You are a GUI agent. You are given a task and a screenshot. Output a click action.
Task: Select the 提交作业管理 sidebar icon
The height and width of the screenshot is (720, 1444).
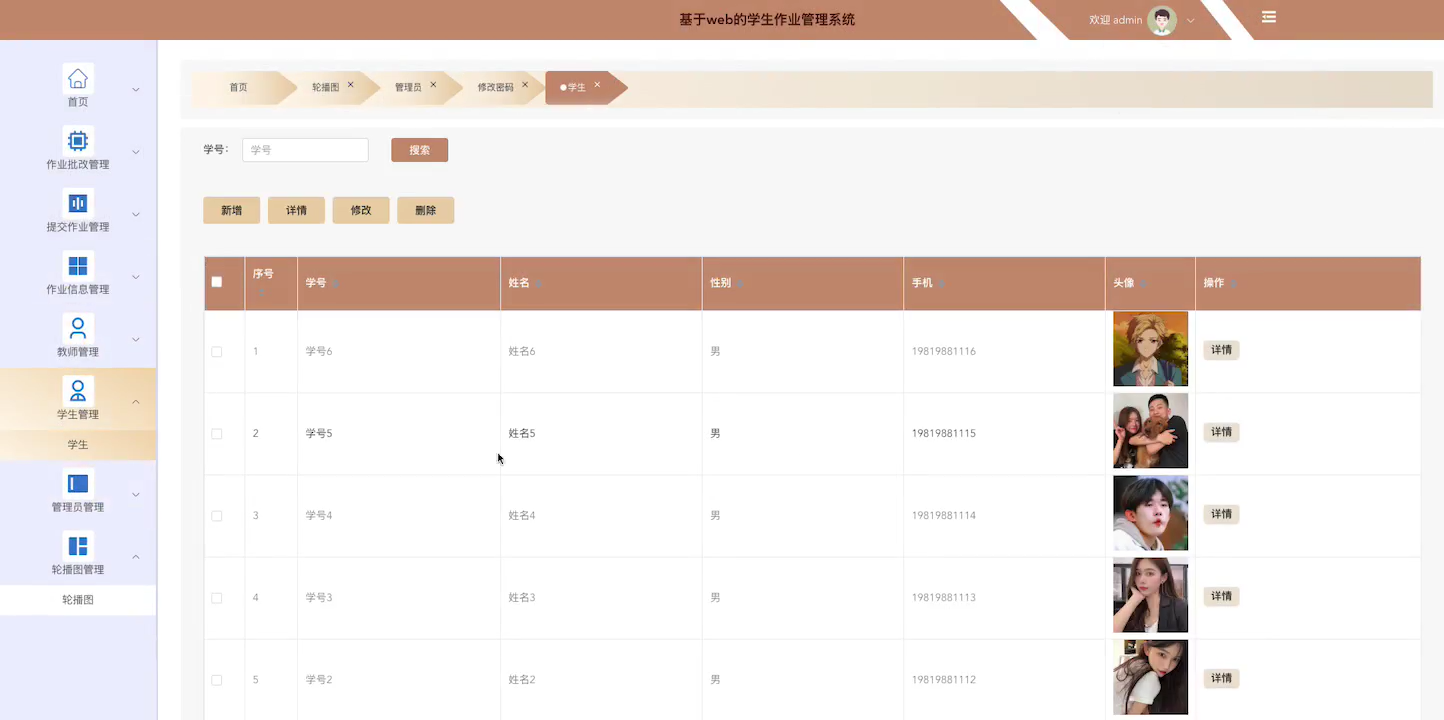tap(78, 203)
